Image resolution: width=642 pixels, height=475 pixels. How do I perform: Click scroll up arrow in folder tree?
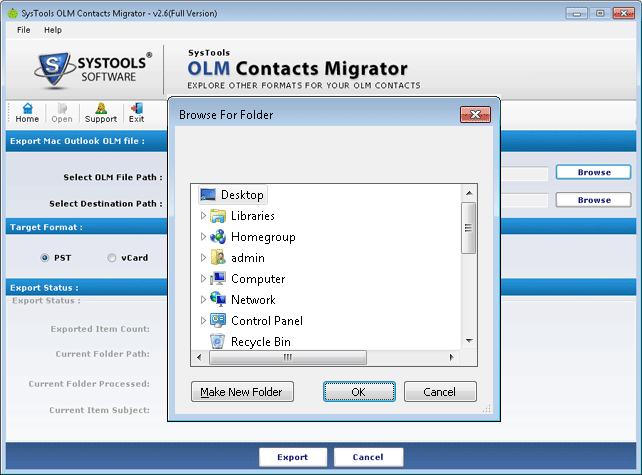point(469,193)
